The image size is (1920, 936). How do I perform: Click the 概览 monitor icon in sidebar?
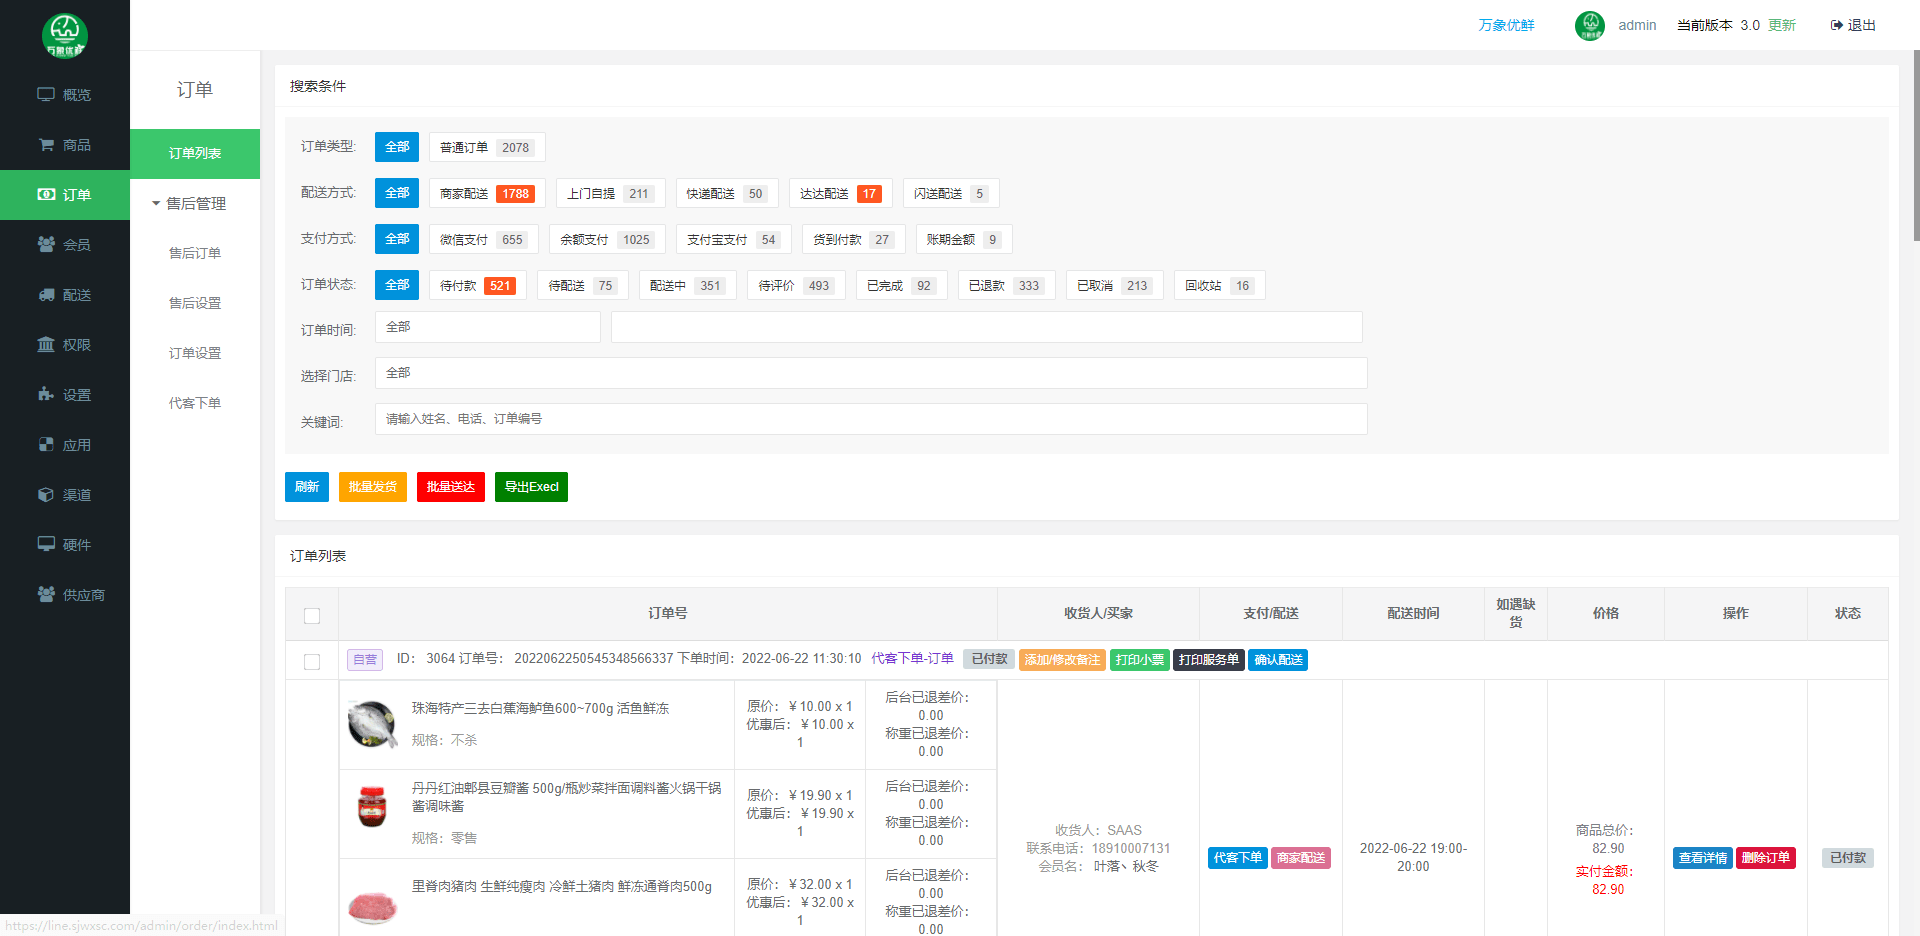[x=46, y=95]
